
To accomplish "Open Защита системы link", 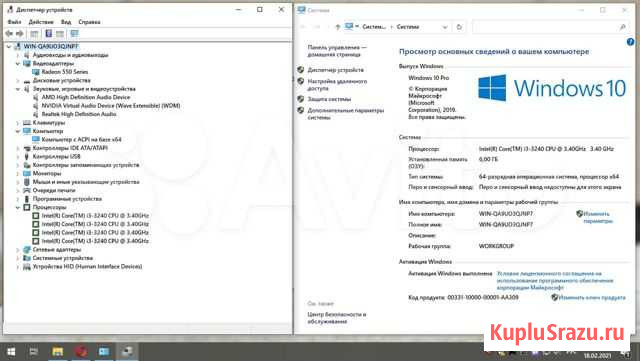I will [329, 99].
